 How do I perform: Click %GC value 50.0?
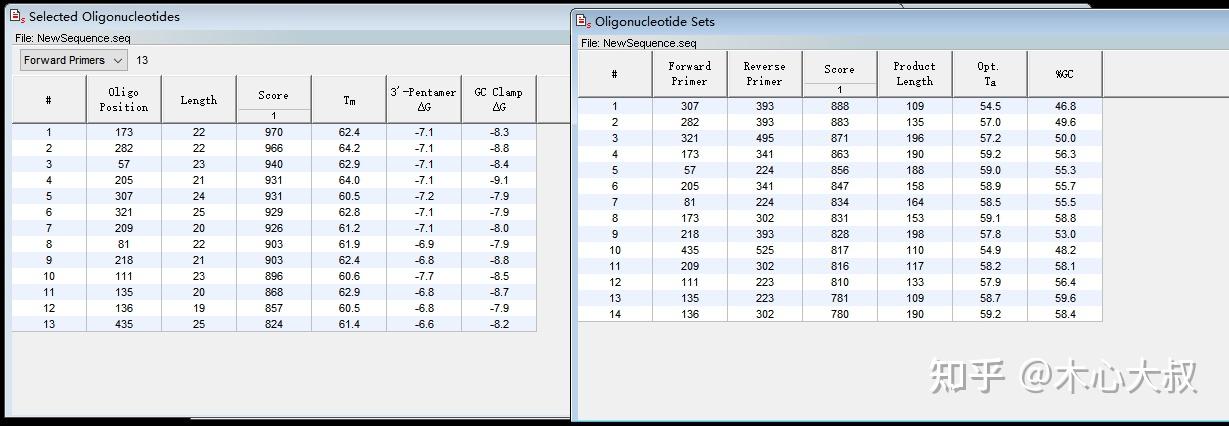coord(1065,138)
